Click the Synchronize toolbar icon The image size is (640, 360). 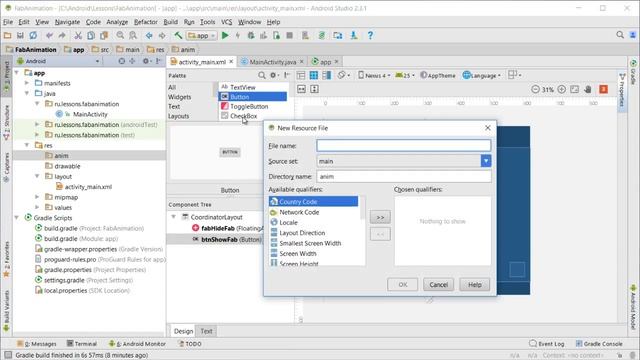33,36
